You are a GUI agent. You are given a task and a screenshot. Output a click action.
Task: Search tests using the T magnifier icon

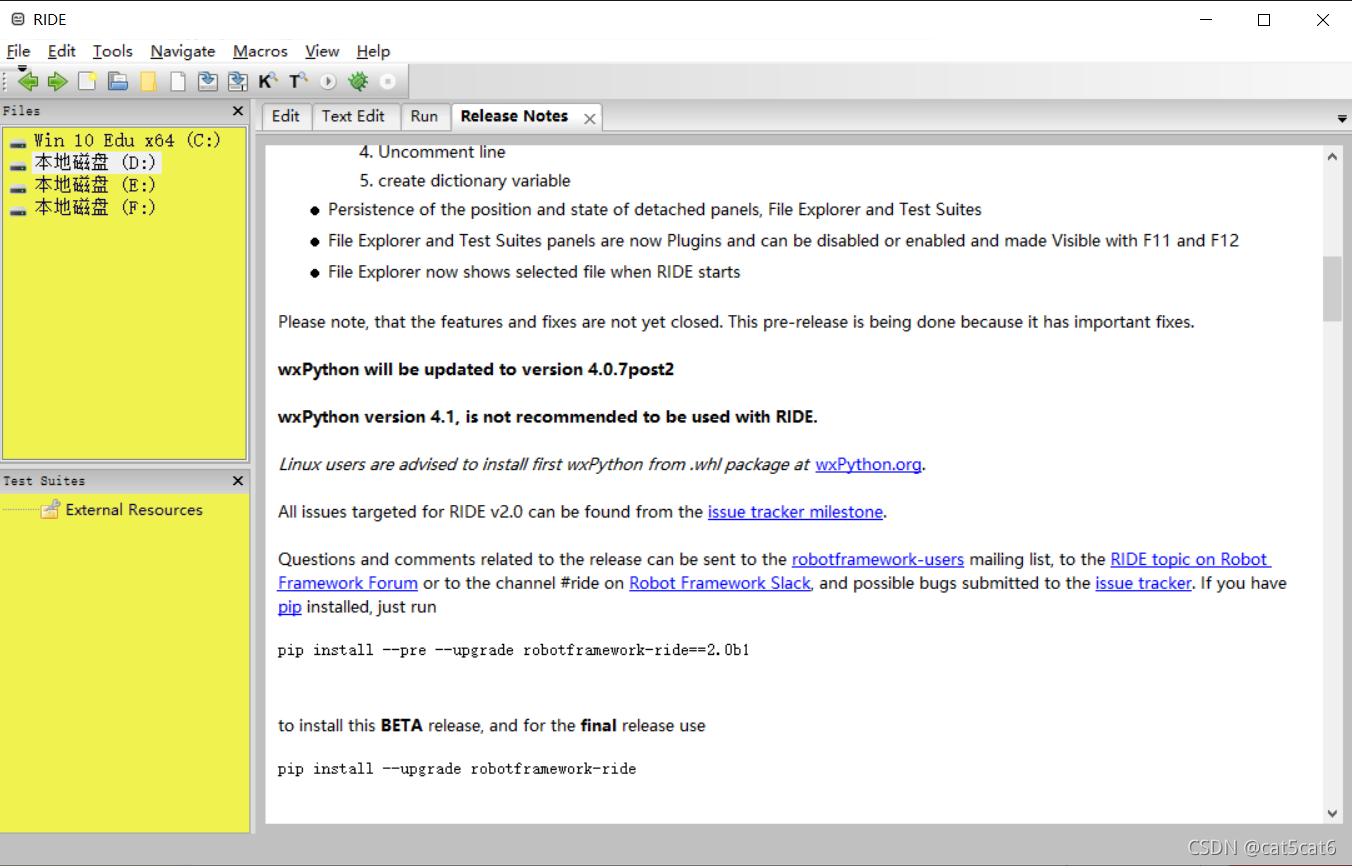point(298,80)
